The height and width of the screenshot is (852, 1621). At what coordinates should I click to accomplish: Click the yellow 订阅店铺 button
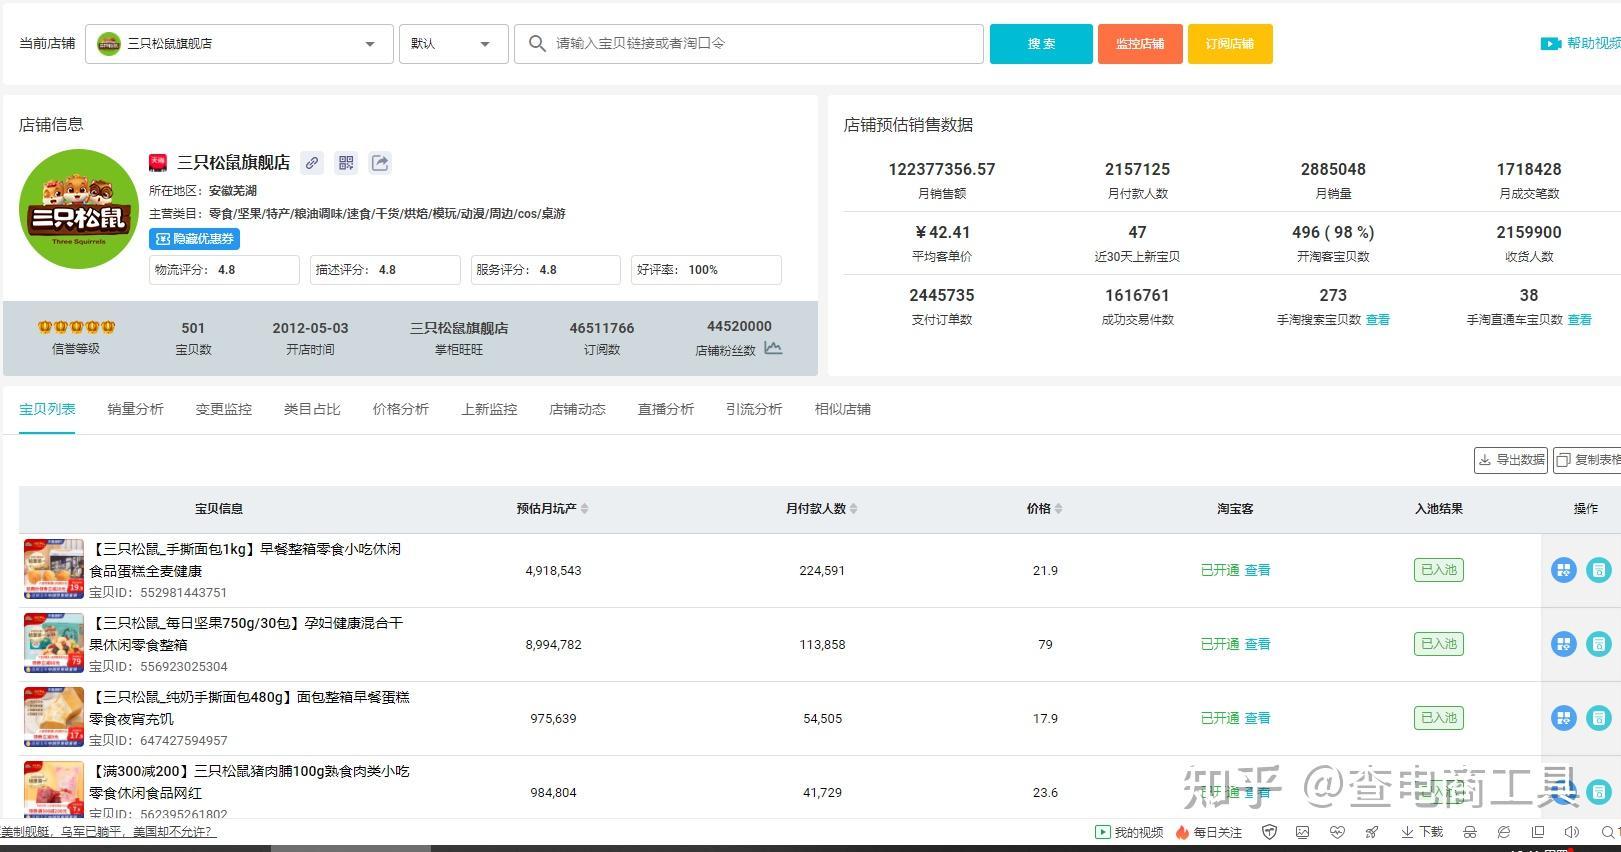tap(1230, 44)
